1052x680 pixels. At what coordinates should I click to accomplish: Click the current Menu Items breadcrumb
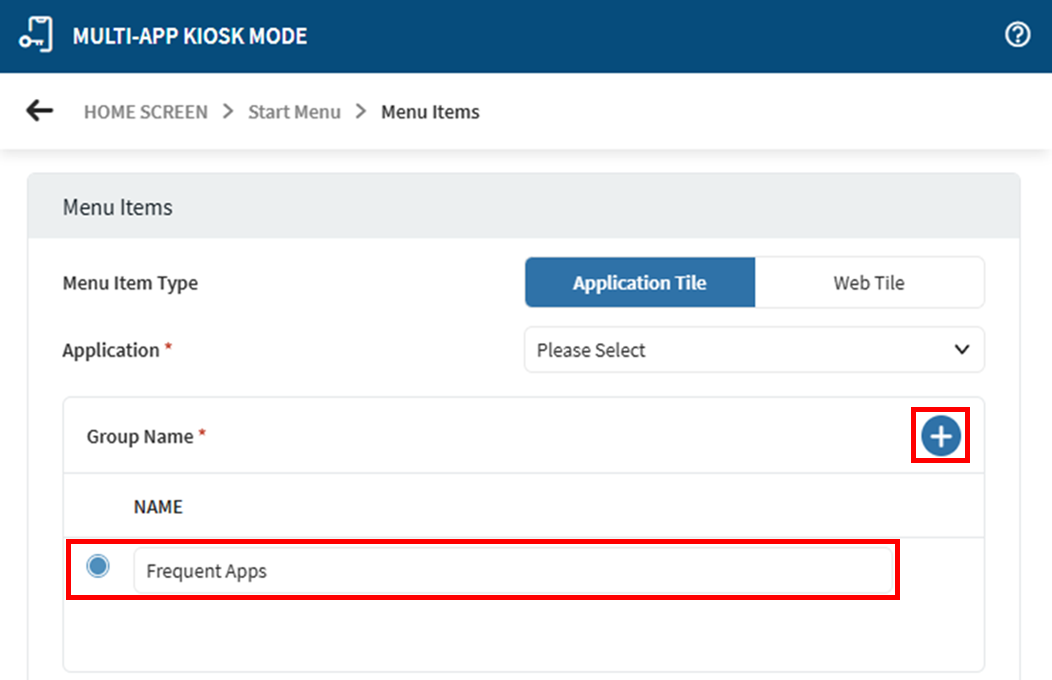[430, 112]
